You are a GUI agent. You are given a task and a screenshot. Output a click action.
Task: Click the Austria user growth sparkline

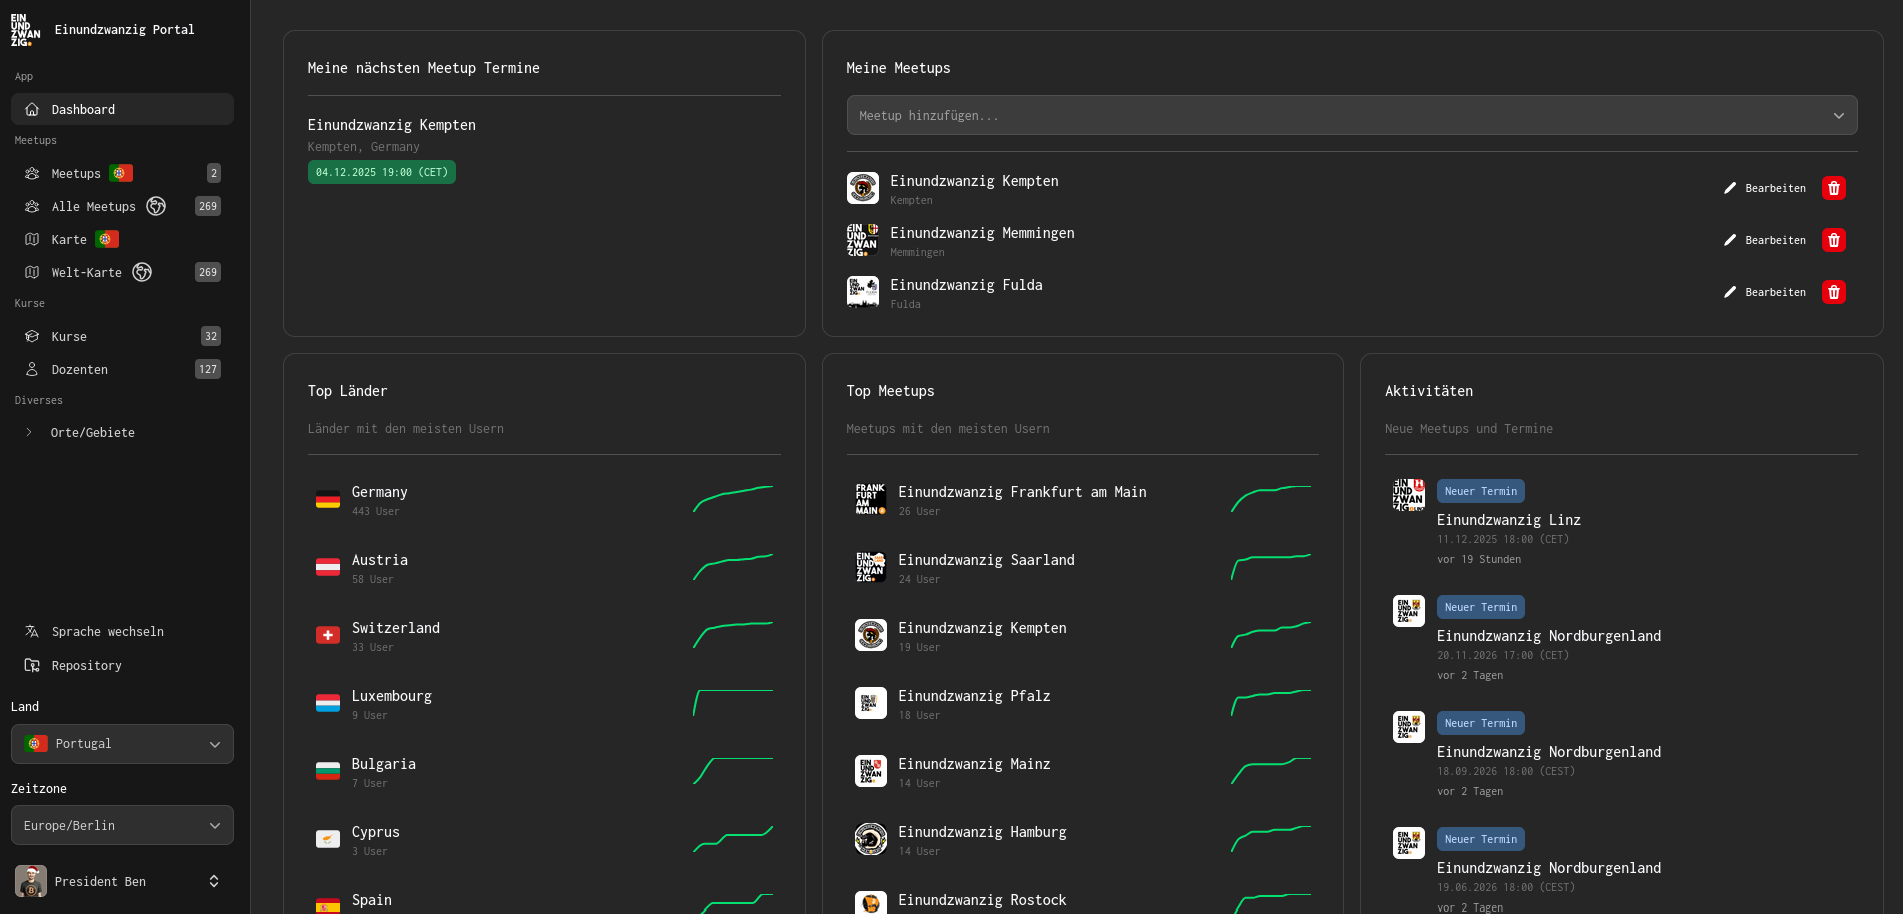(x=733, y=567)
